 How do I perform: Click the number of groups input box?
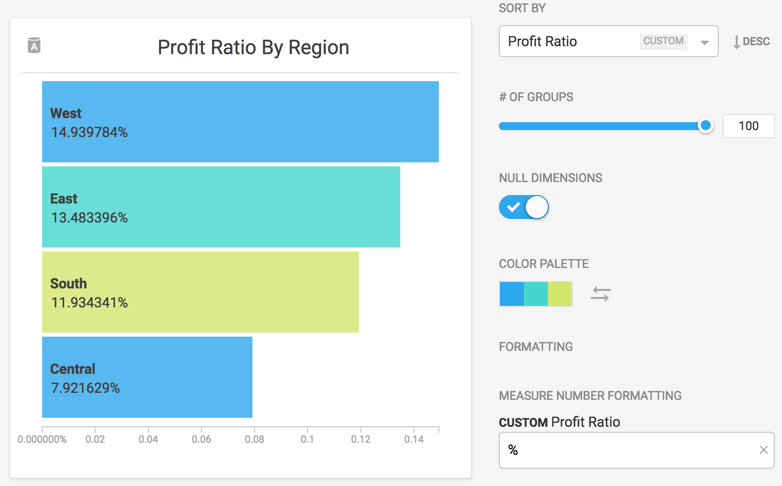[748, 126]
